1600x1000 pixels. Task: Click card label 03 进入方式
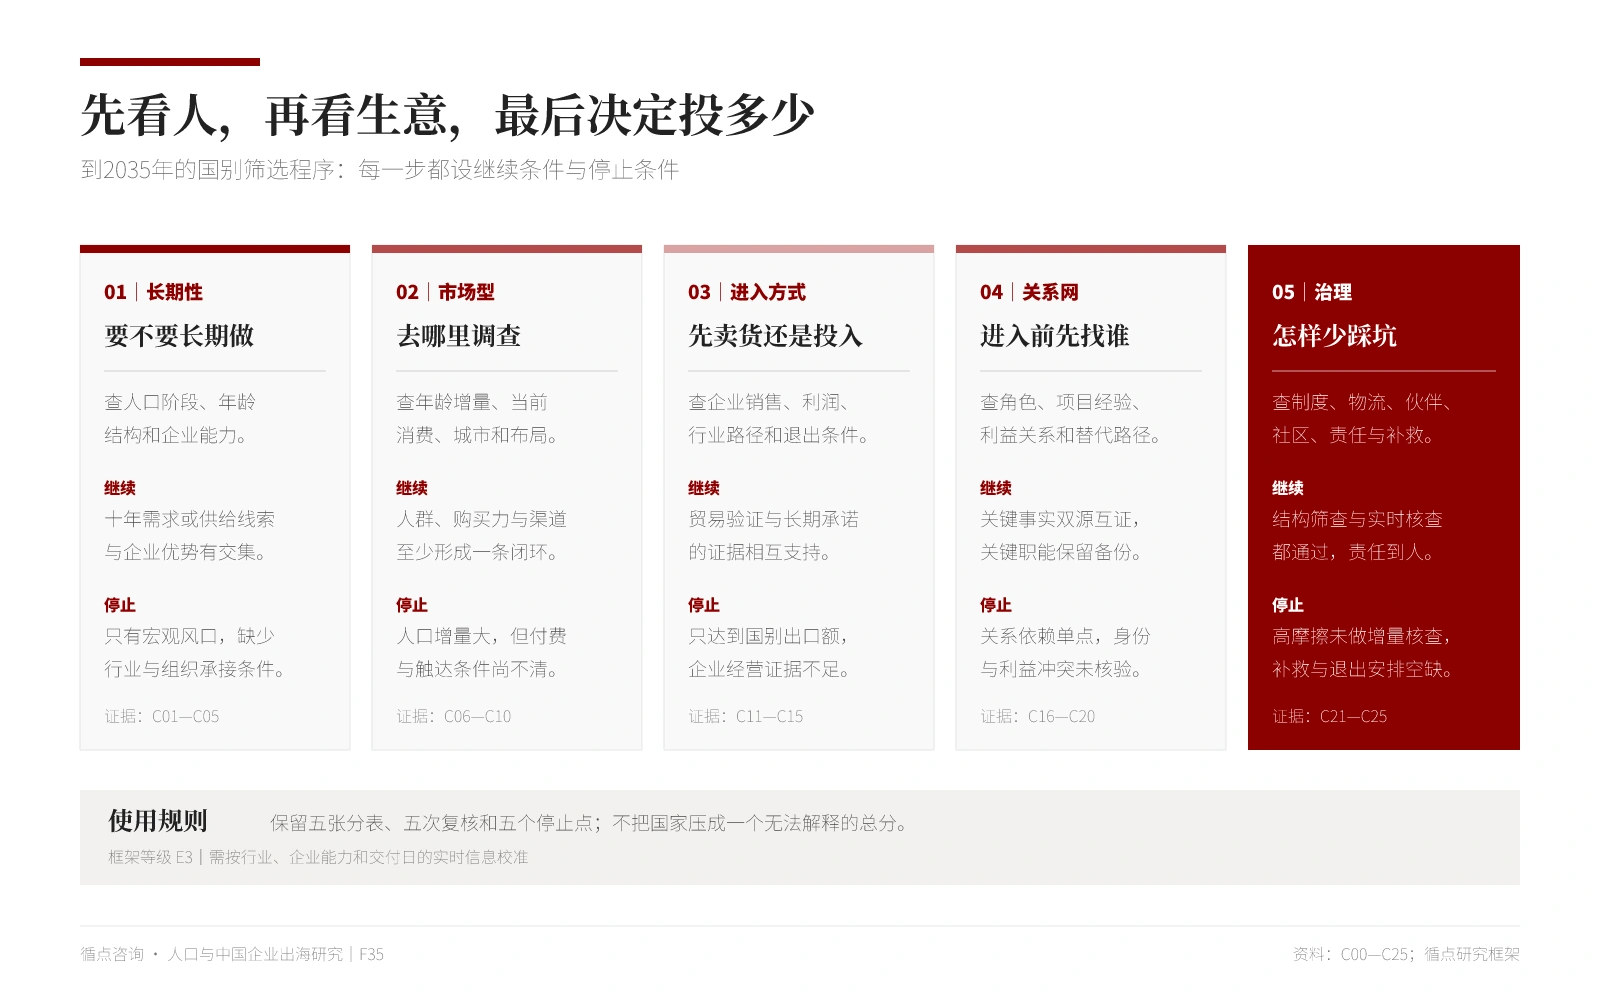click(x=747, y=292)
